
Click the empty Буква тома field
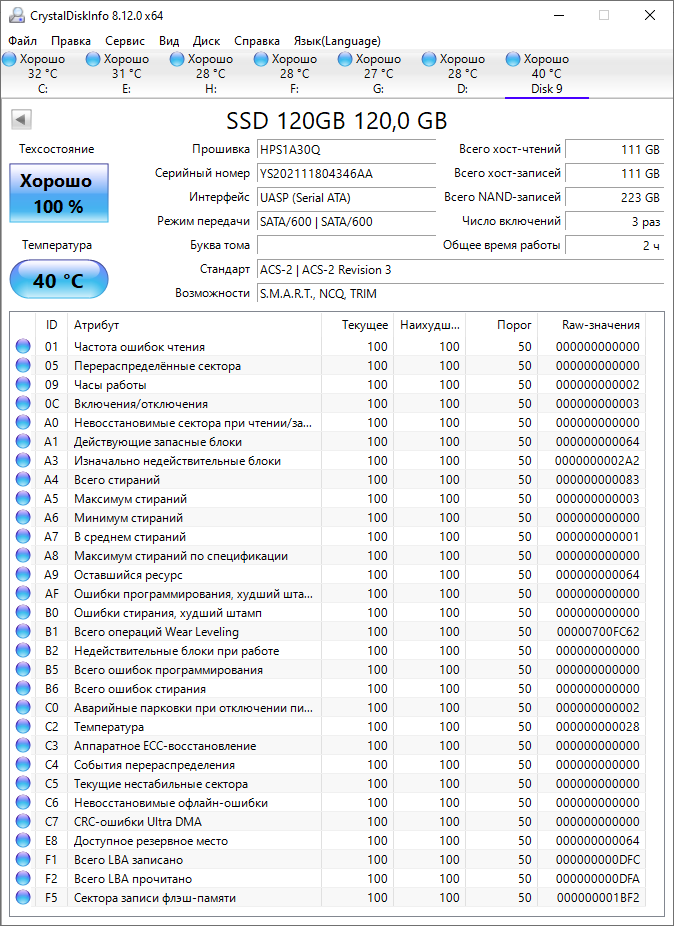346,246
